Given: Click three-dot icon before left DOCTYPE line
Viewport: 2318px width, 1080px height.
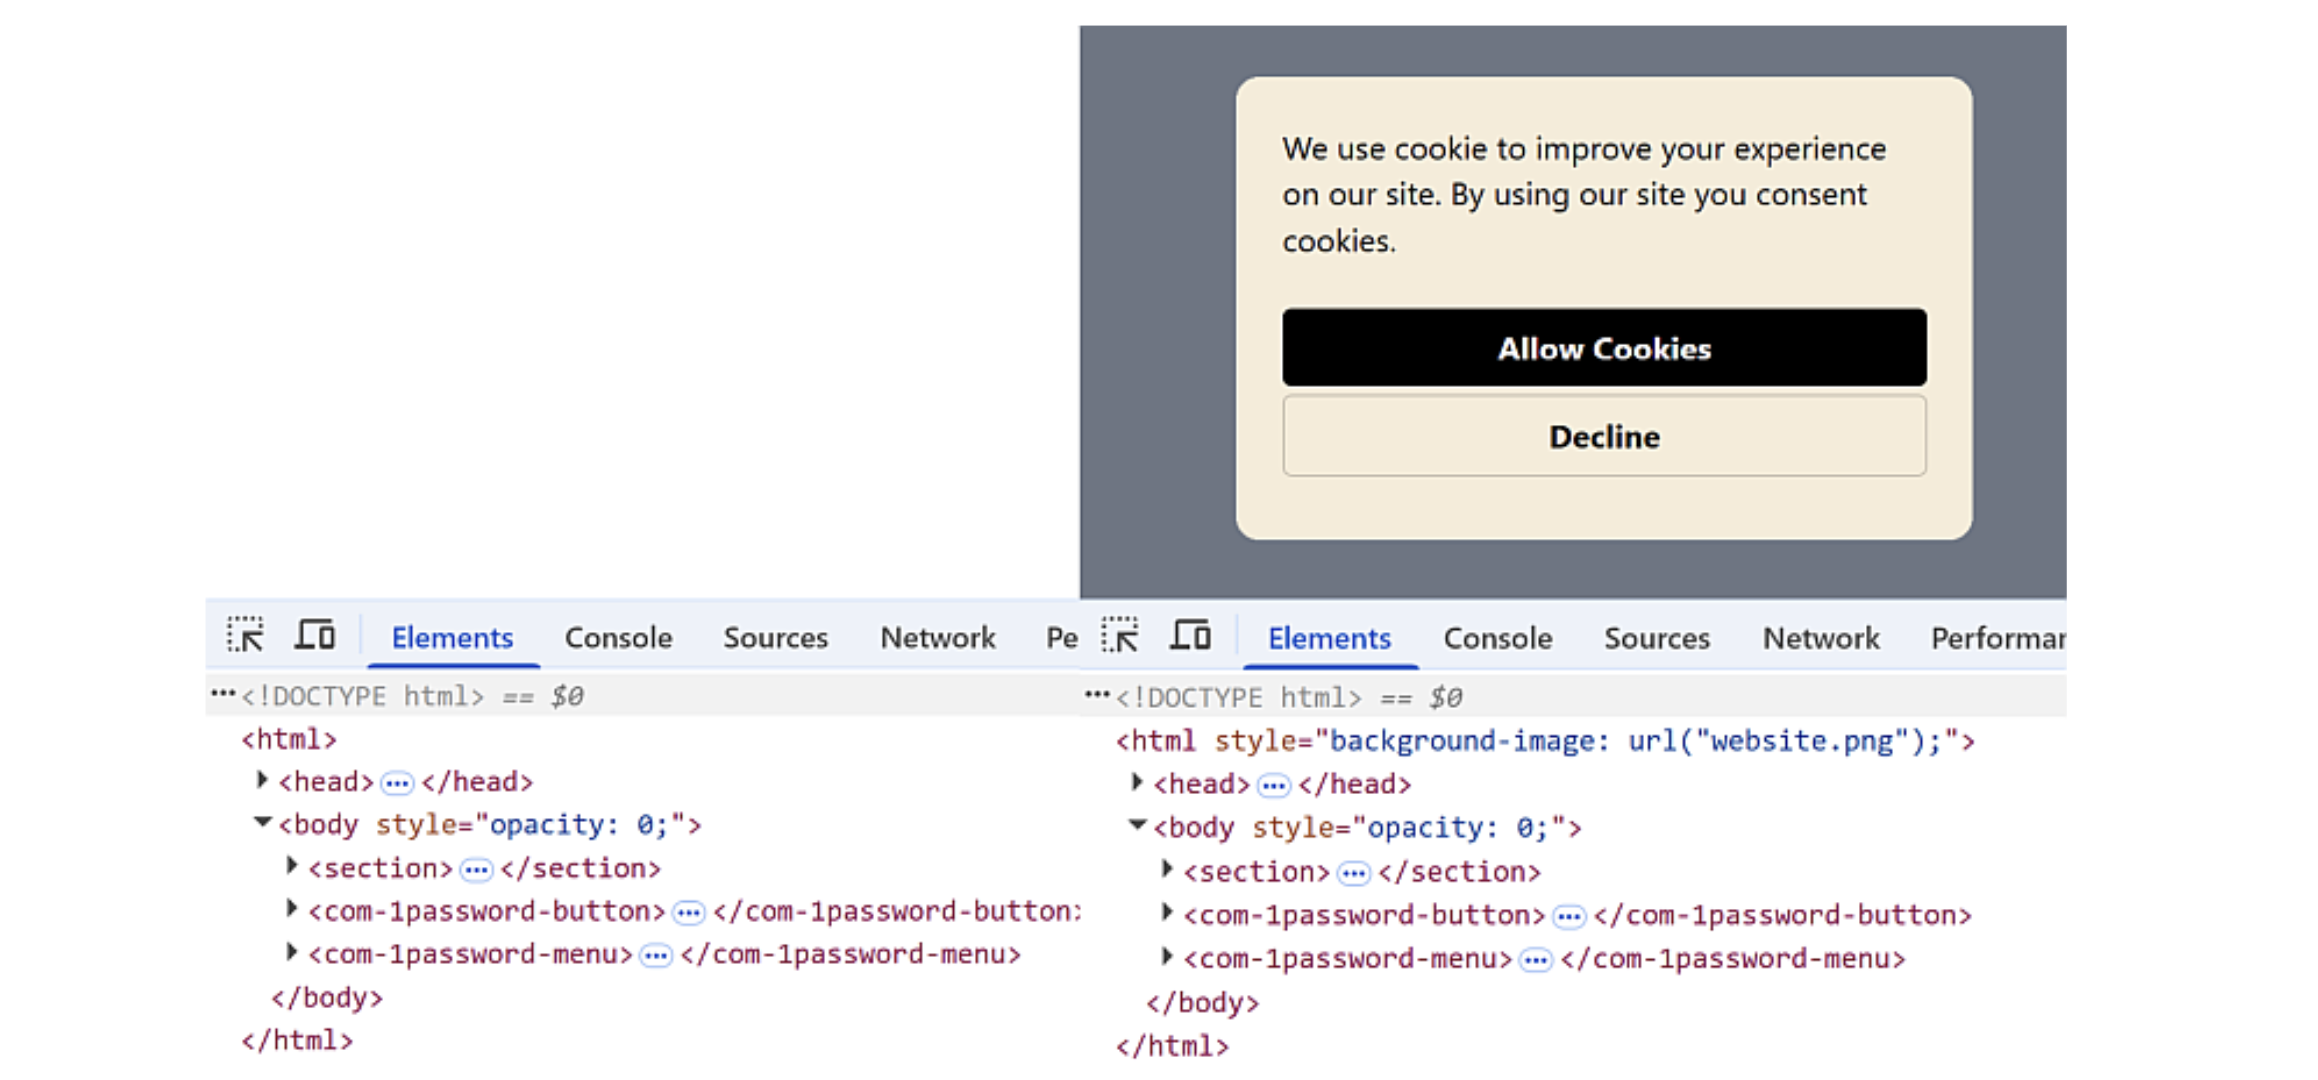Looking at the screenshot, I should [x=222, y=694].
